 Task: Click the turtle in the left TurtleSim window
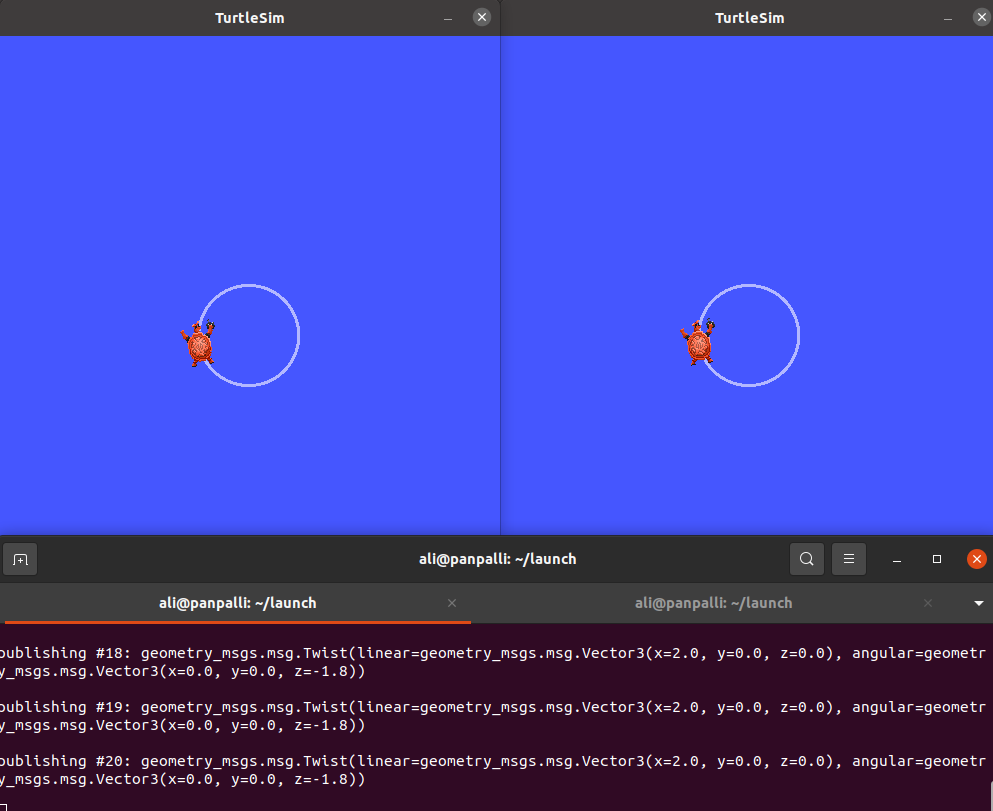point(197,344)
